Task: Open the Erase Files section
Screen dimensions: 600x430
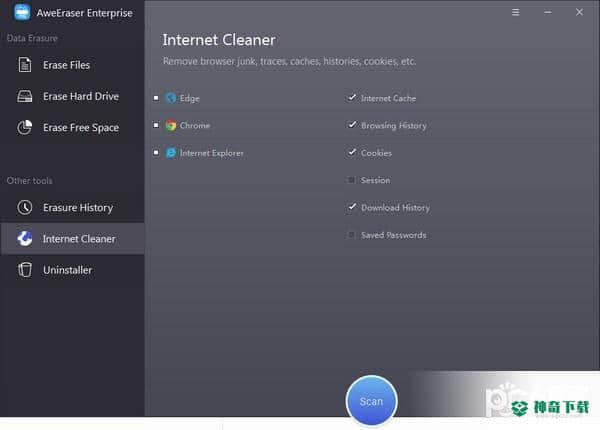Action: tap(72, 65)
